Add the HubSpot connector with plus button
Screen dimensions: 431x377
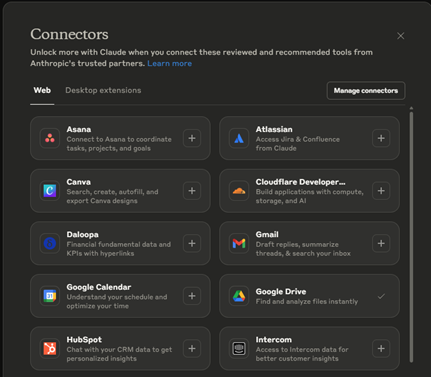pyautogui.click(x=192, y=348)
